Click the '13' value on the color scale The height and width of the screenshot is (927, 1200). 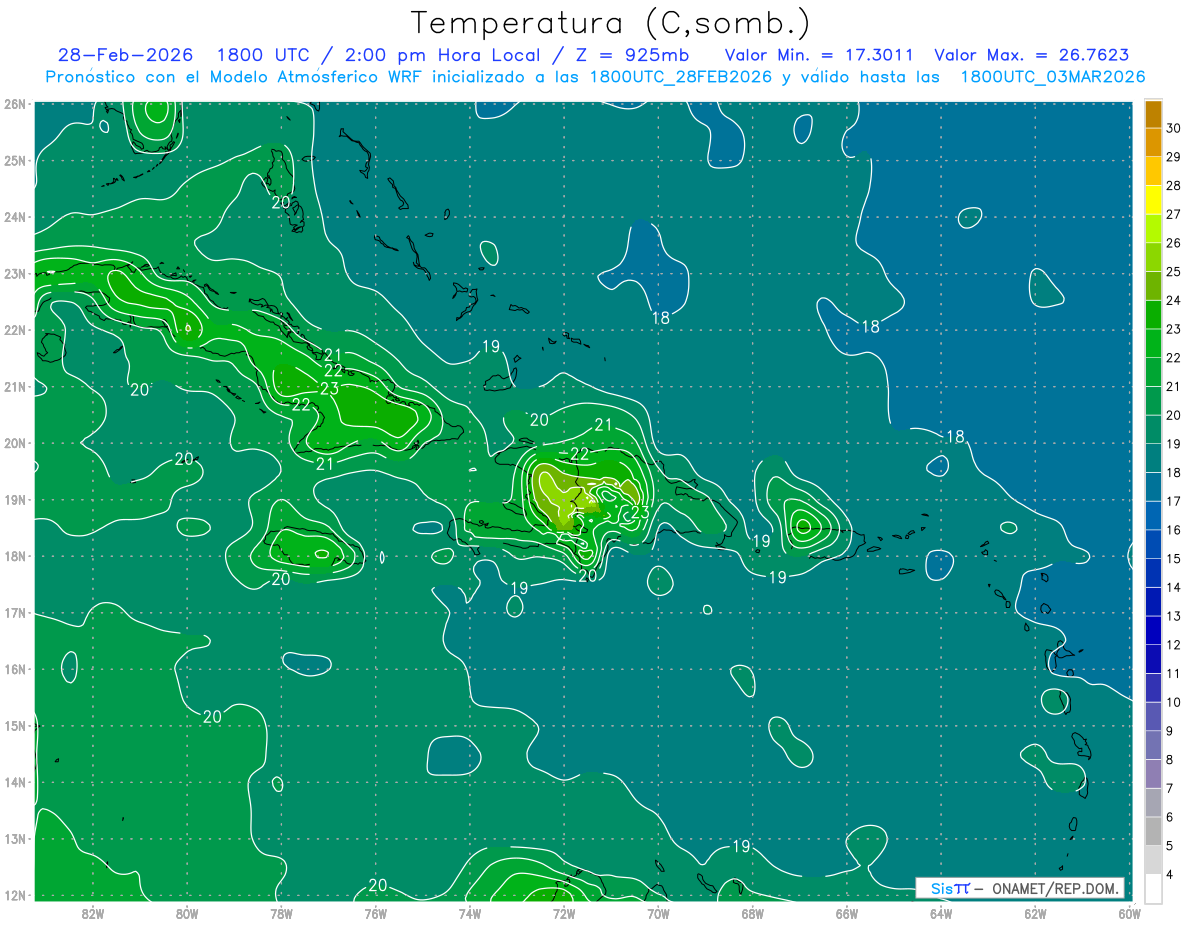point(1173,616)
